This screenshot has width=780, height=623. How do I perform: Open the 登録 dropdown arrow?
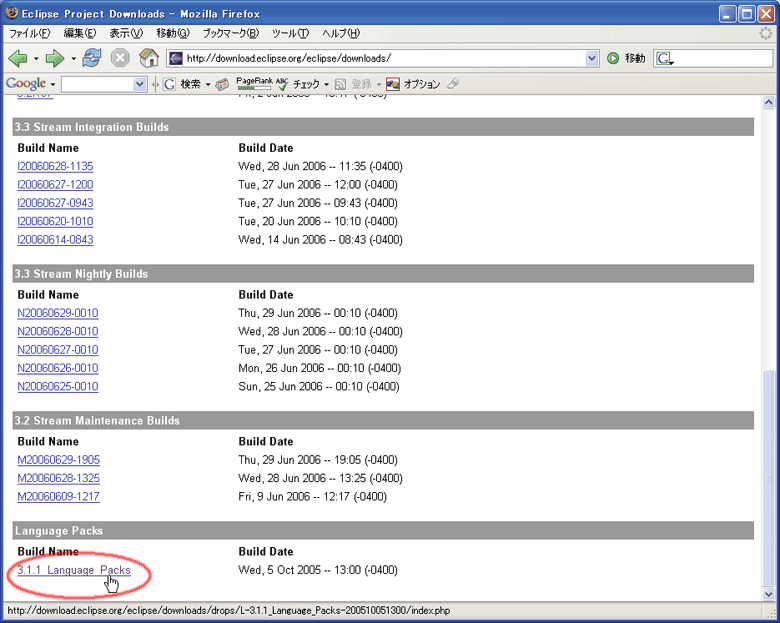tap(379, 85)
